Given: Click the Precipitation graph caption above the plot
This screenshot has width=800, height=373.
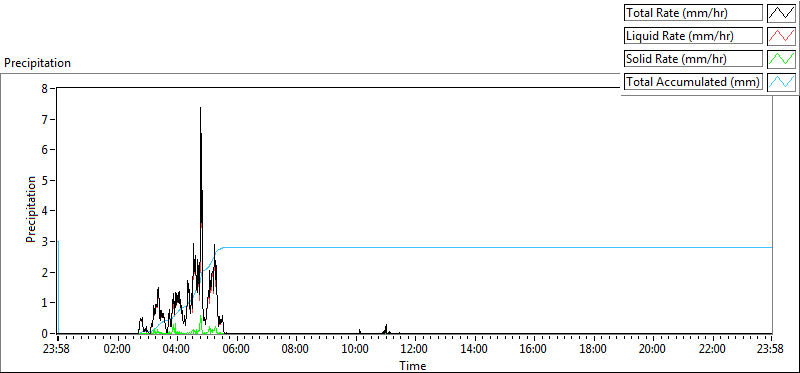Looking at the screenshot, I should coord(37,63).
